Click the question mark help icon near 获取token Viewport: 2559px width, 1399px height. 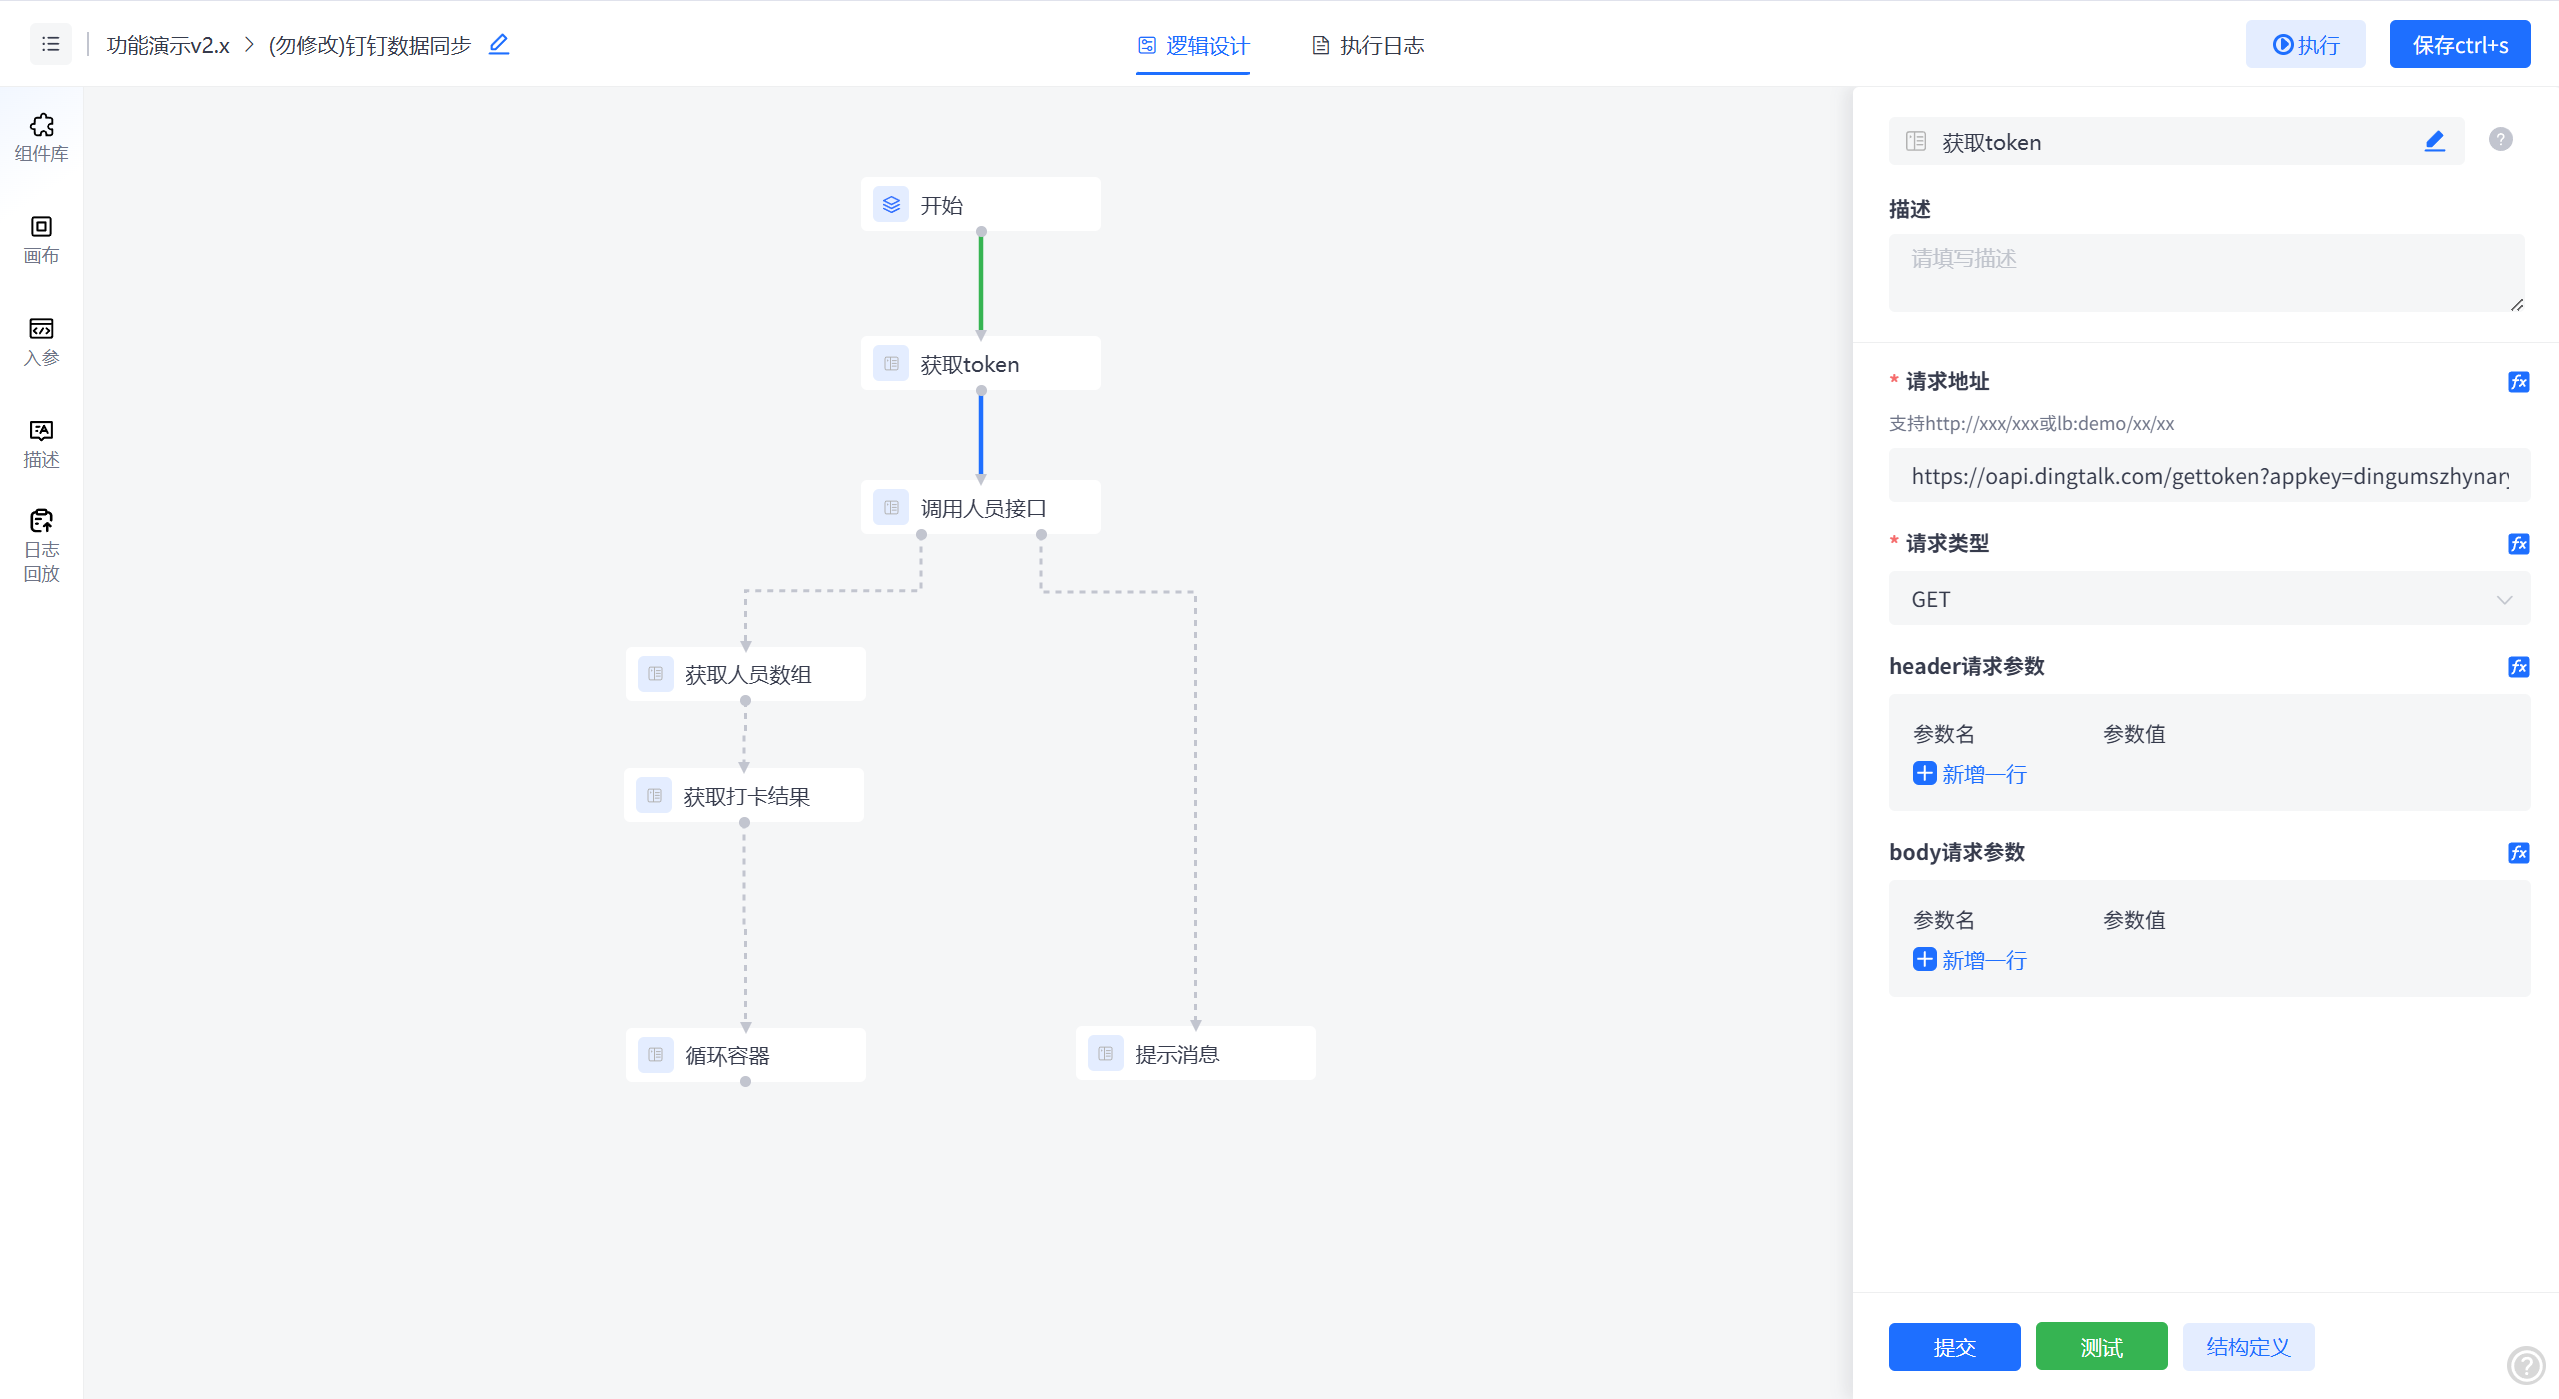coord(2500,140)
